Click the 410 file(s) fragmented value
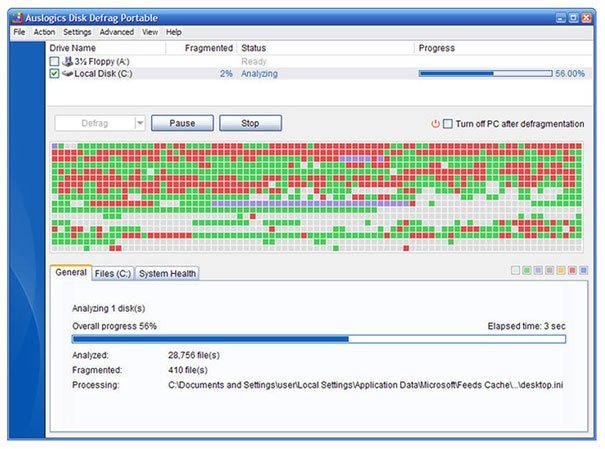Screen dimensions: 605x449 [188, 370]
